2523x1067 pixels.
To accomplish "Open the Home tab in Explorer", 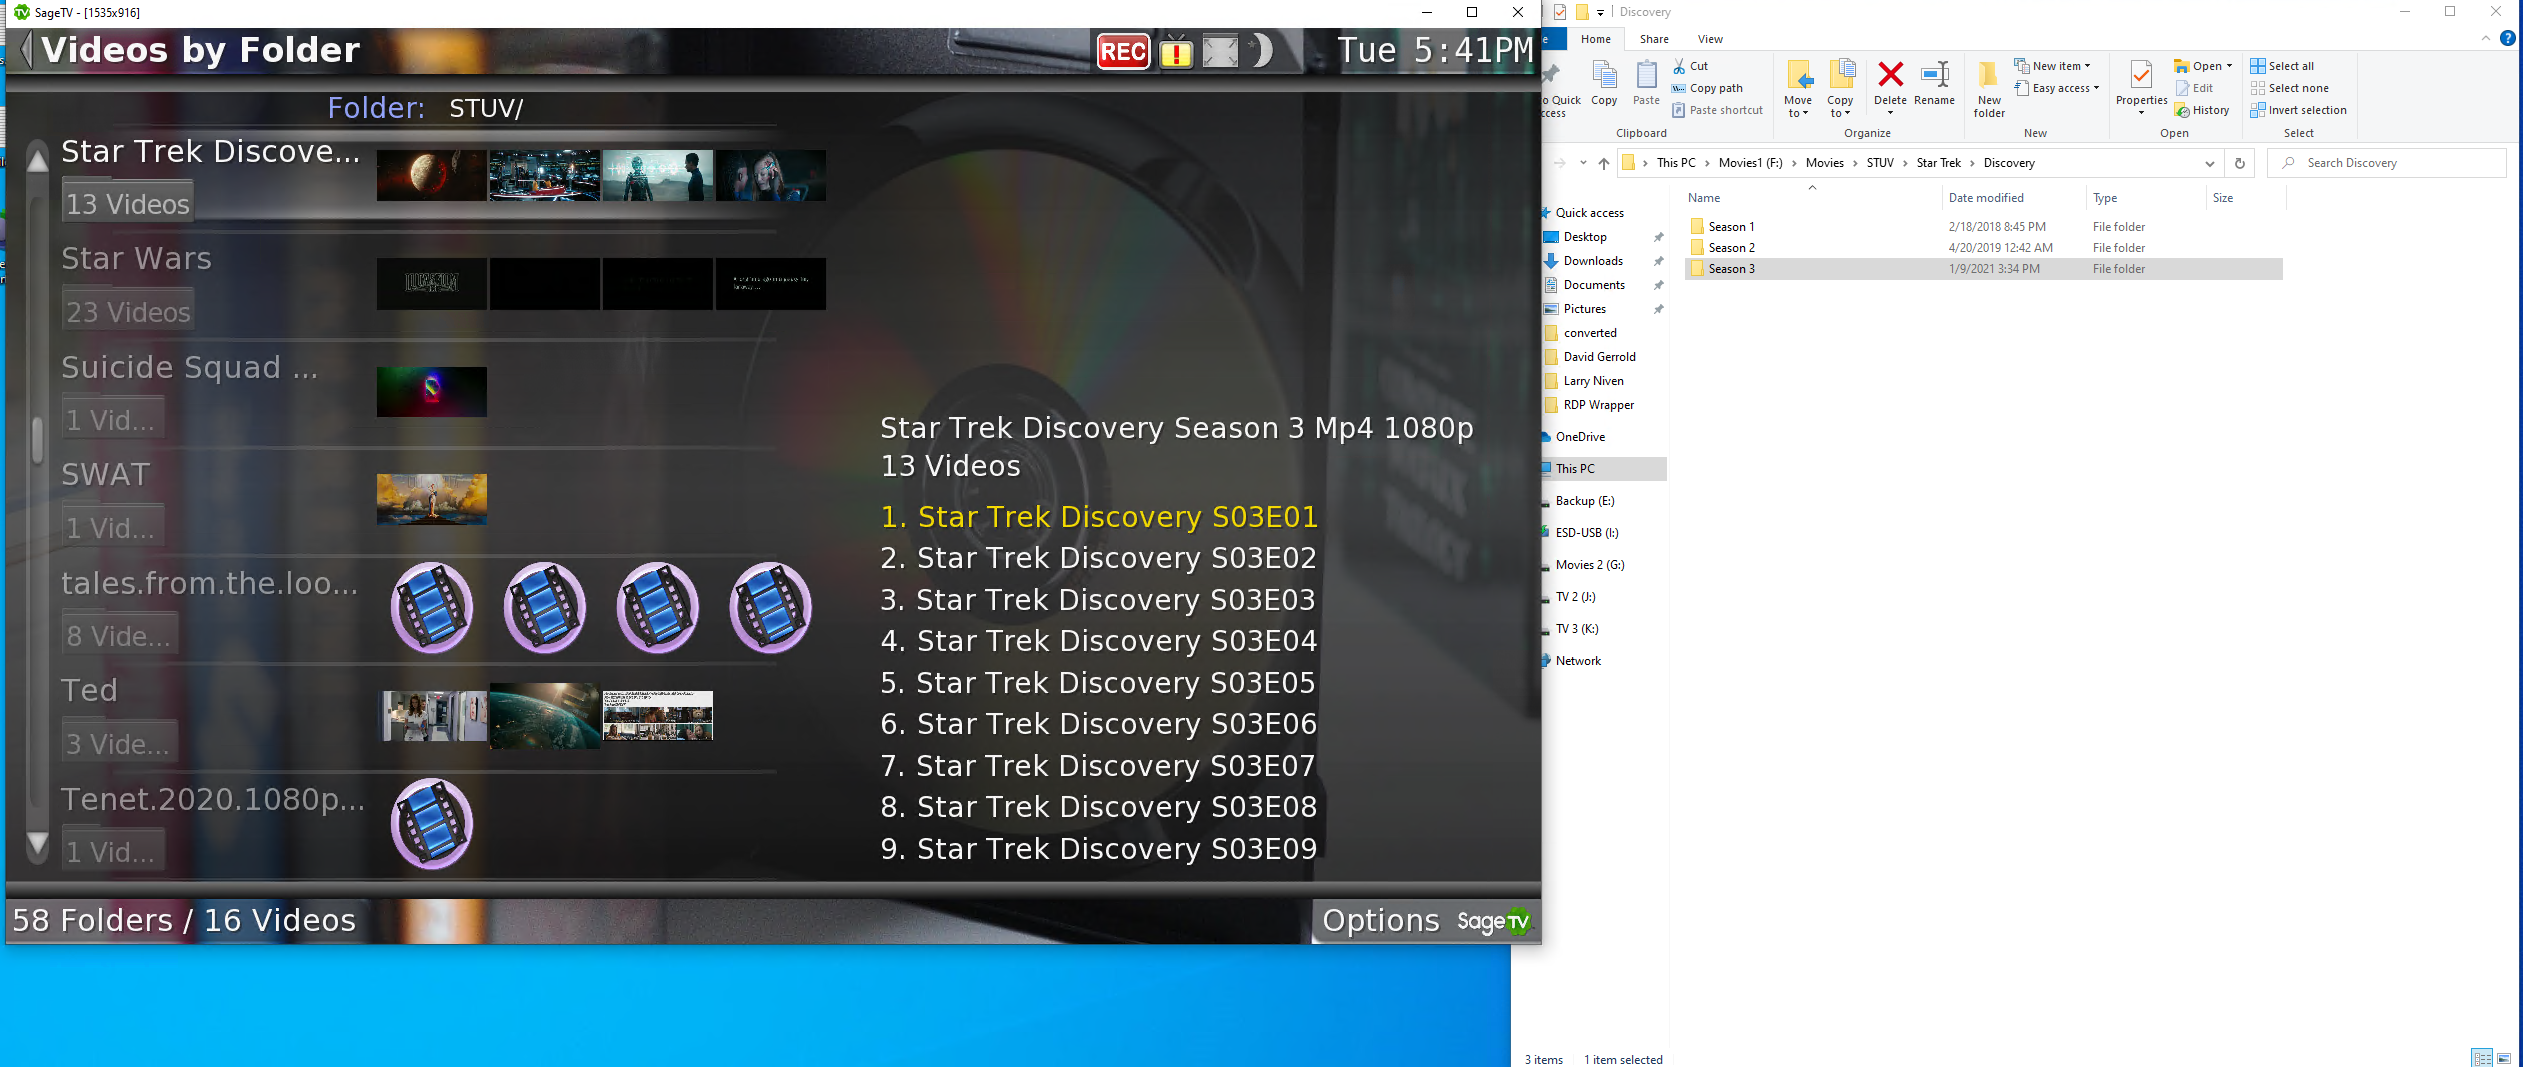I will pyautogui.click(x=1596, y=39).
